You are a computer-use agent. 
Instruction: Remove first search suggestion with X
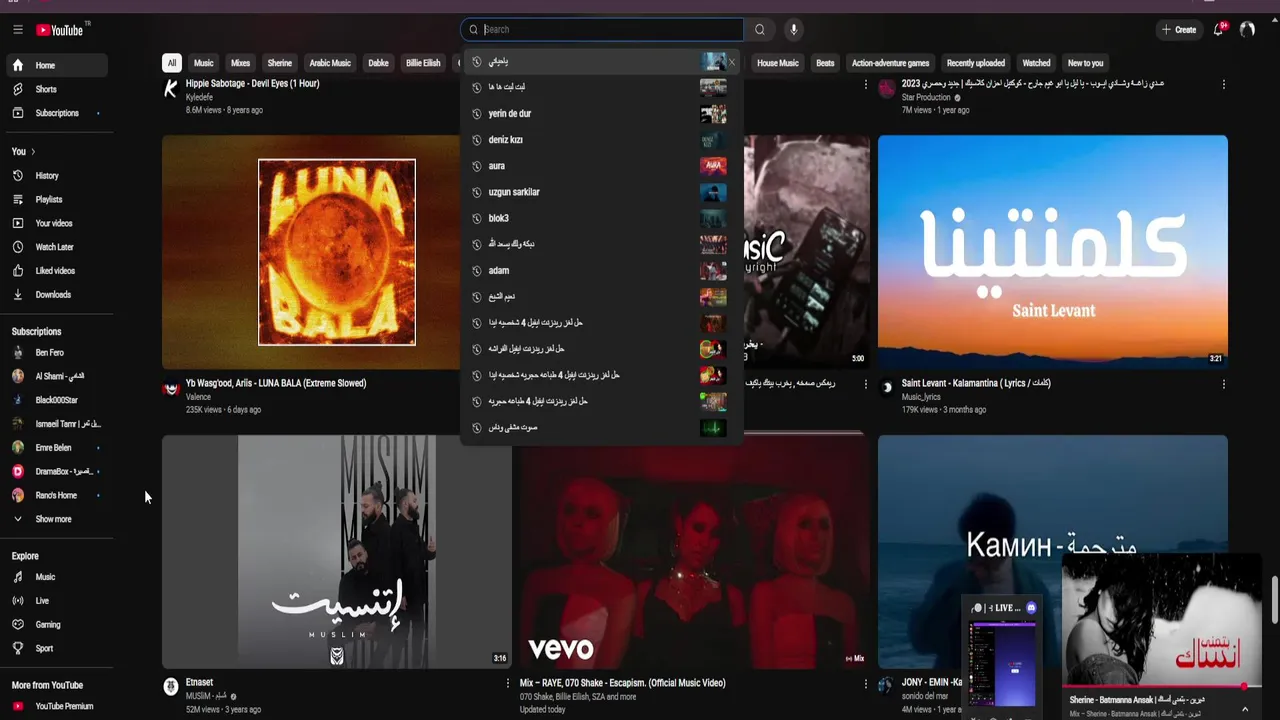(732, 62)
